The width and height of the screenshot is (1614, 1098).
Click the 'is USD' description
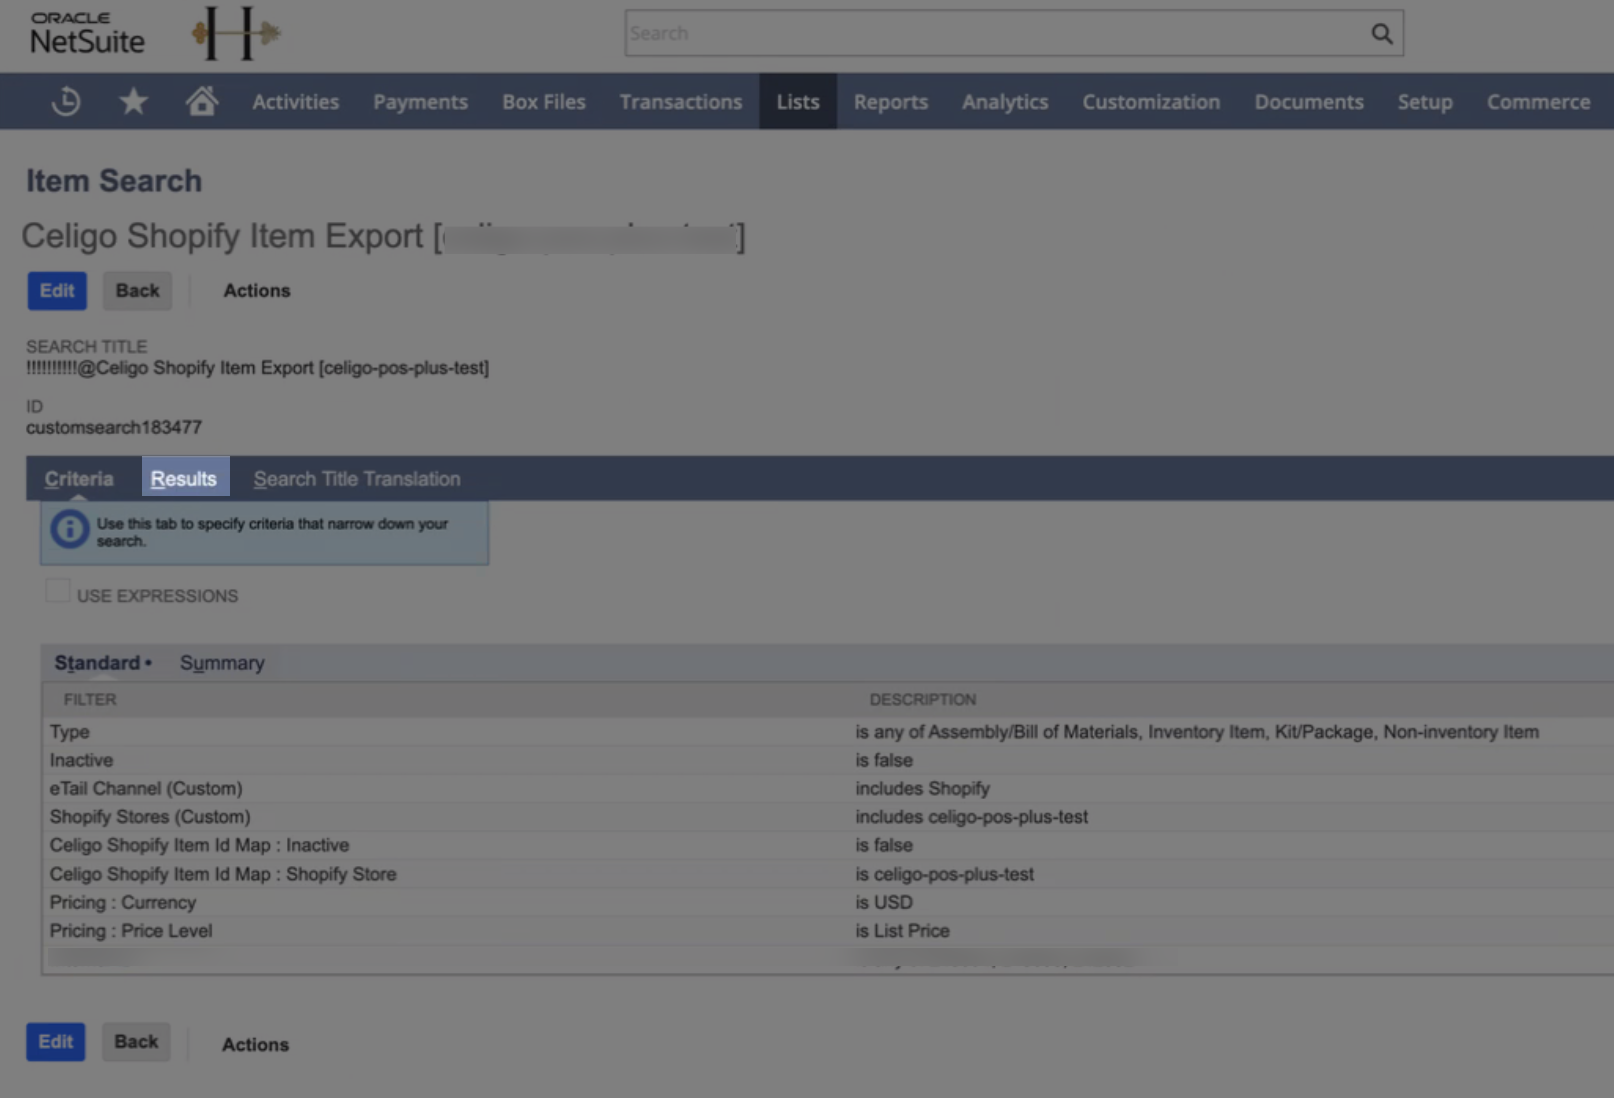pyautogui.click(x=884, y=902)
